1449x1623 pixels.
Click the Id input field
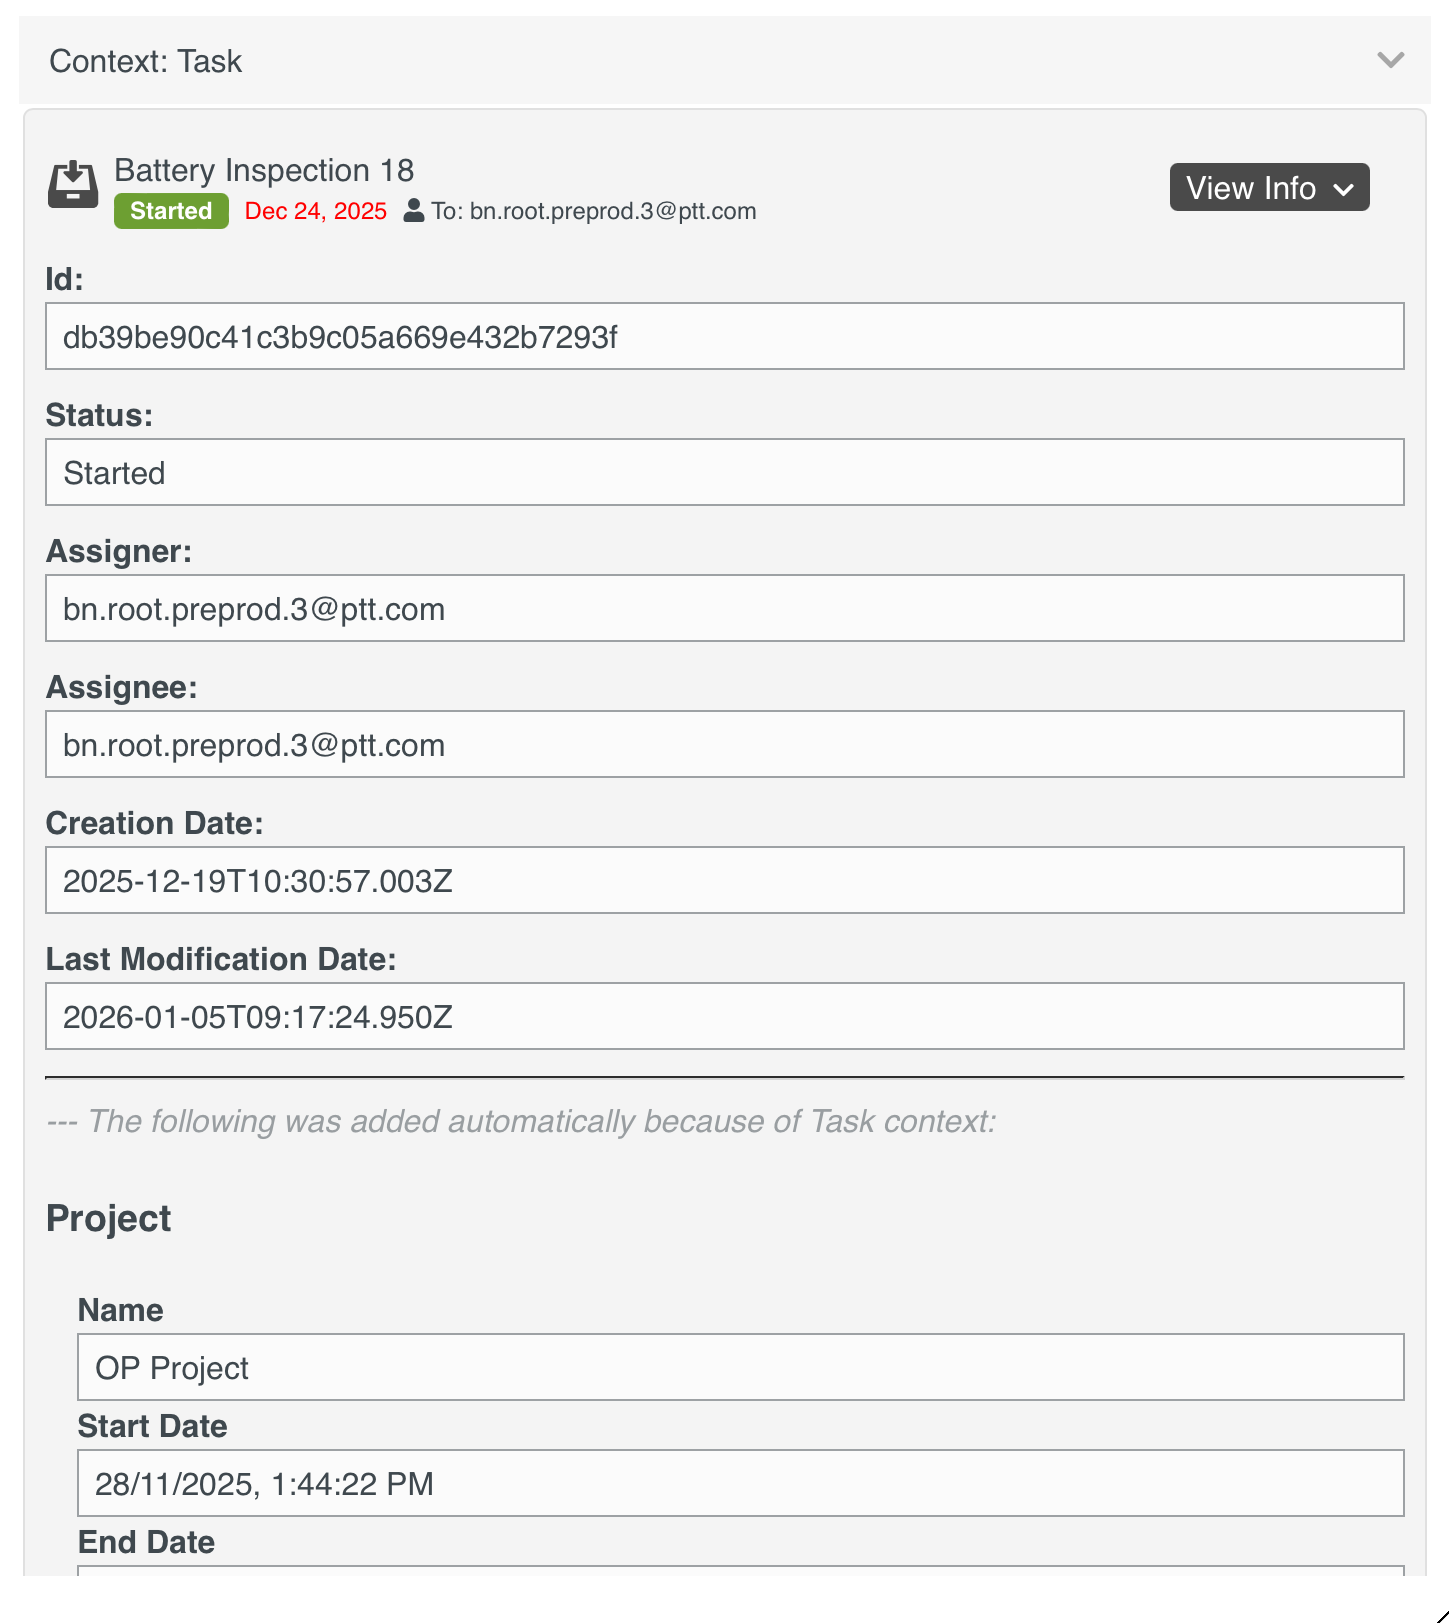coord(724,337)
